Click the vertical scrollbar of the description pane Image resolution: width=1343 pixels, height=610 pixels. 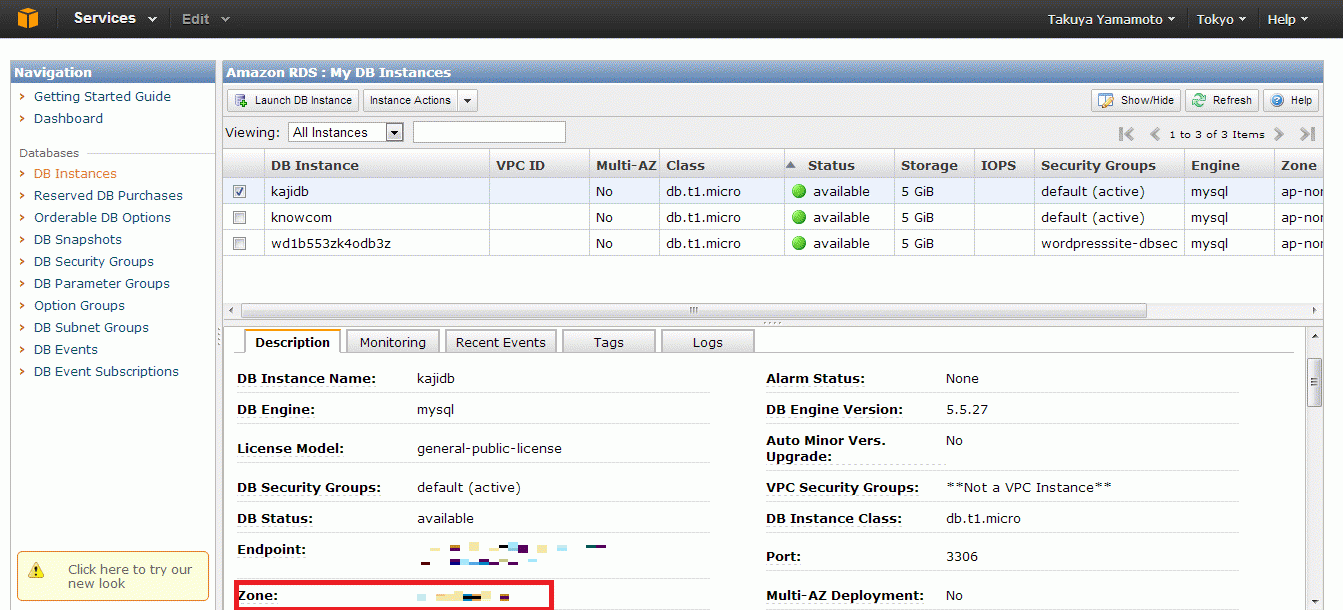point(1314,382)
